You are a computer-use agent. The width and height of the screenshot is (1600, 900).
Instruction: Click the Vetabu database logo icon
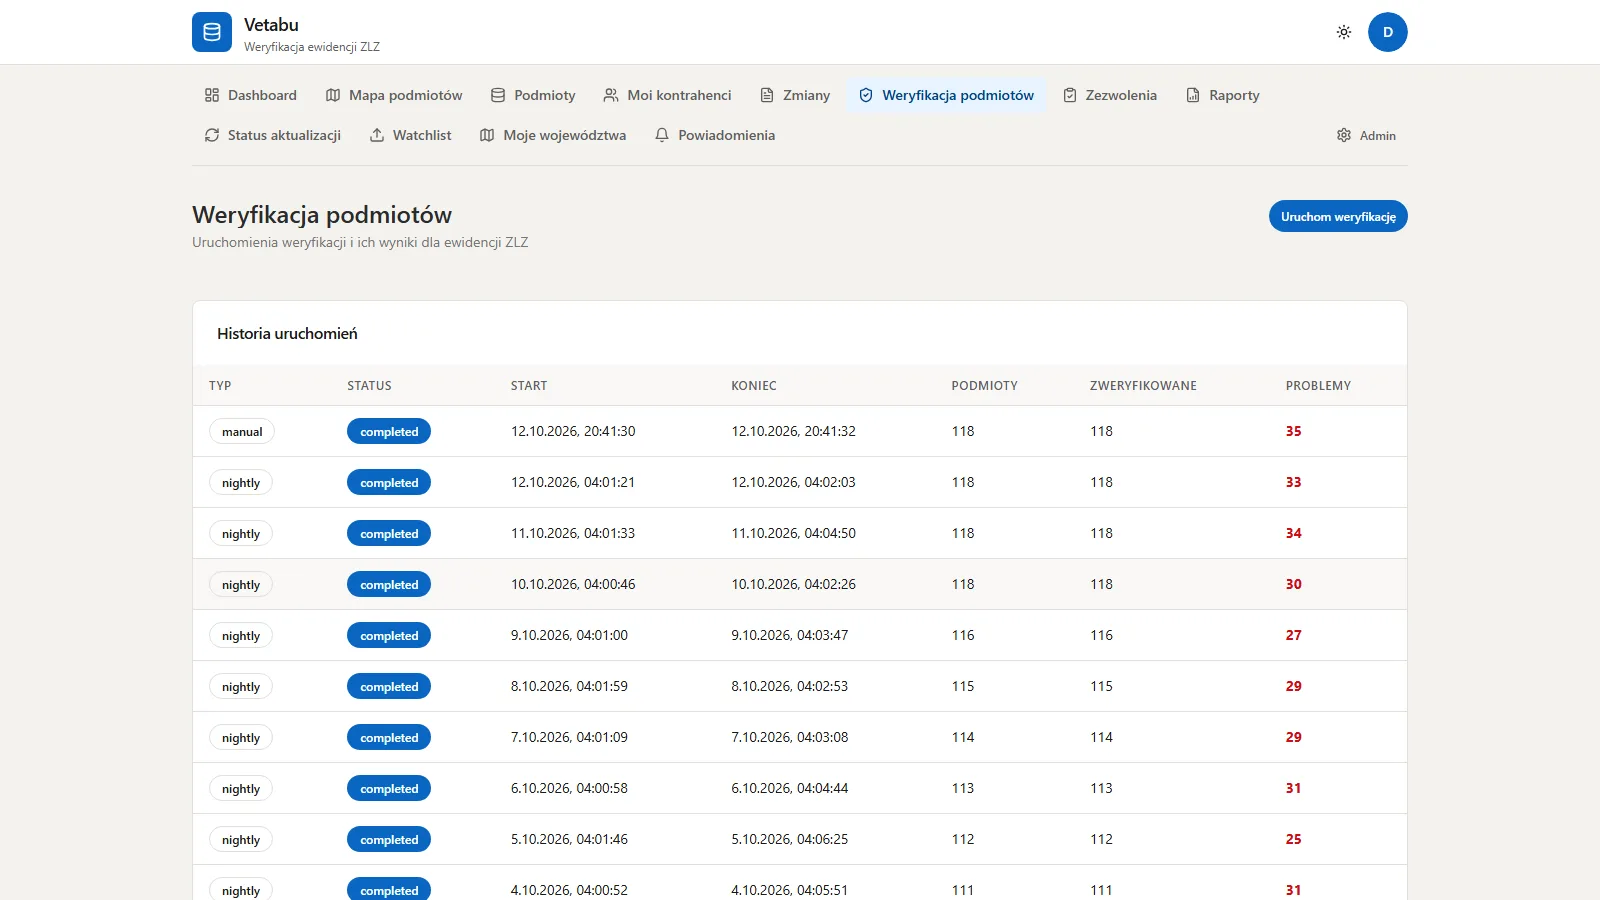pyautogui.click(x=212, y=32)
